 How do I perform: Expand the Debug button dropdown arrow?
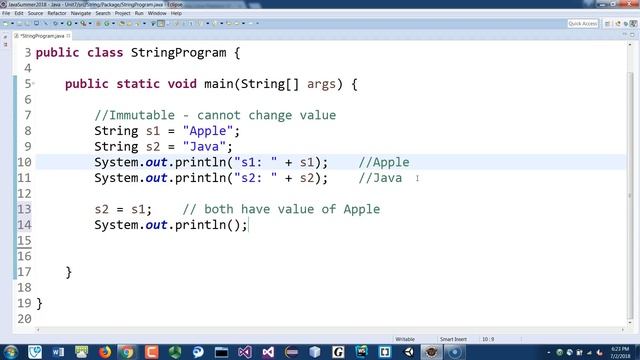point(62,23)
